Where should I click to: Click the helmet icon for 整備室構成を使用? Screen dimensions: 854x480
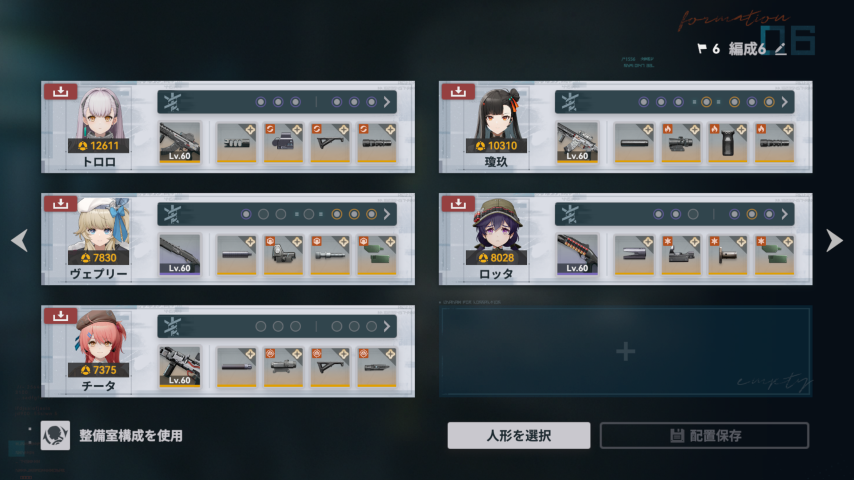(x=55, y=435)
